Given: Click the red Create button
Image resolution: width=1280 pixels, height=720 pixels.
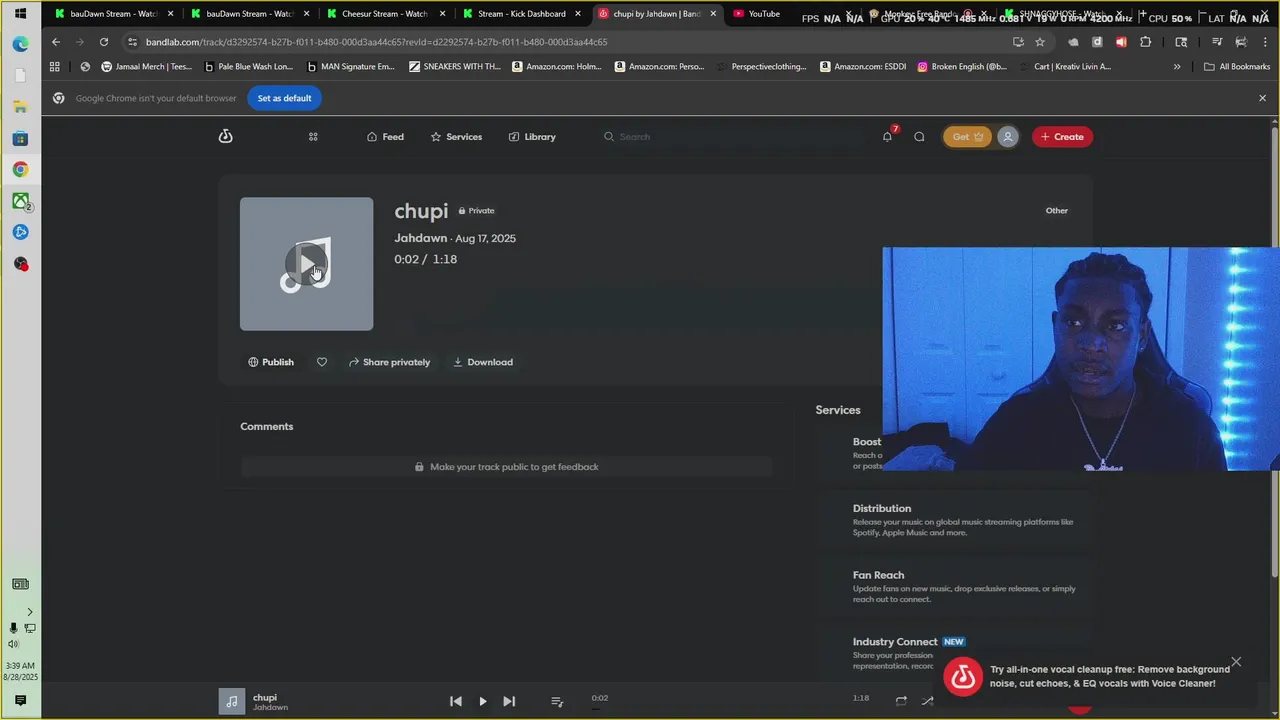Looking at the screenshot, I should (x=1062, y=137).
